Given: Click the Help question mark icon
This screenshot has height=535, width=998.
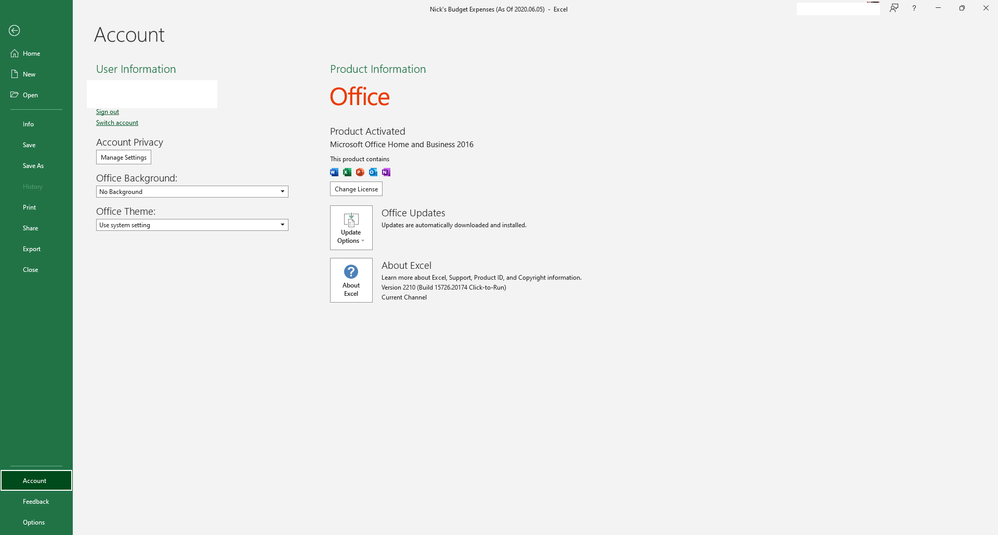Looking at the screenshot, I should (x=914, y=8).
